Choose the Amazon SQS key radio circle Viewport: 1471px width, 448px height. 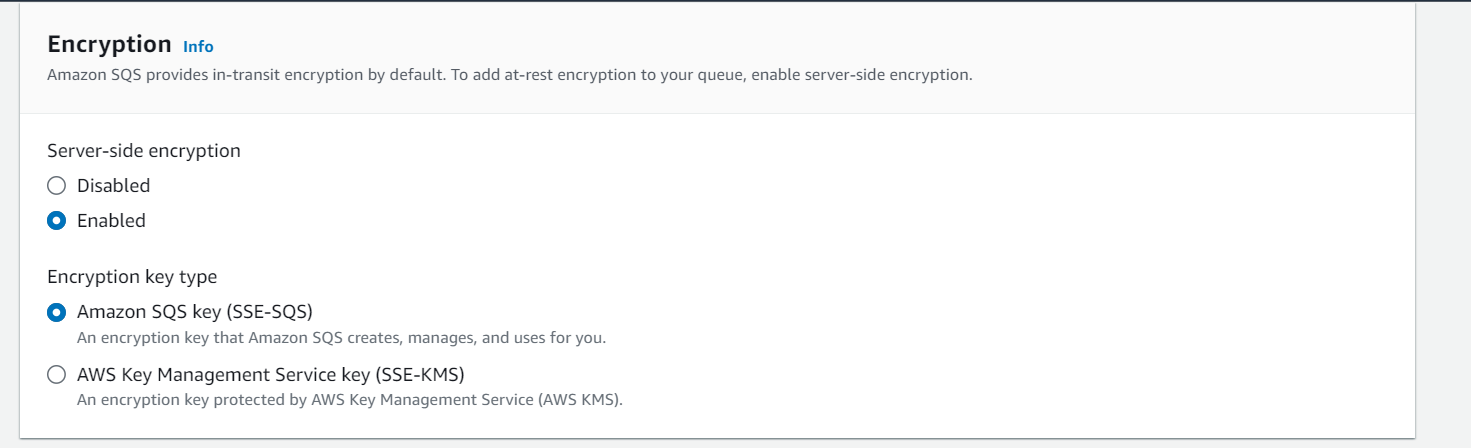click(x=57, y=312)
